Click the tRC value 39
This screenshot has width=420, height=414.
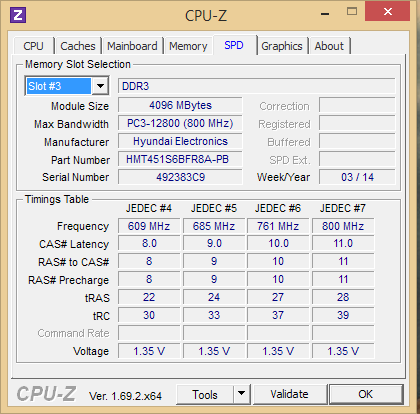(x=343, y=315)
